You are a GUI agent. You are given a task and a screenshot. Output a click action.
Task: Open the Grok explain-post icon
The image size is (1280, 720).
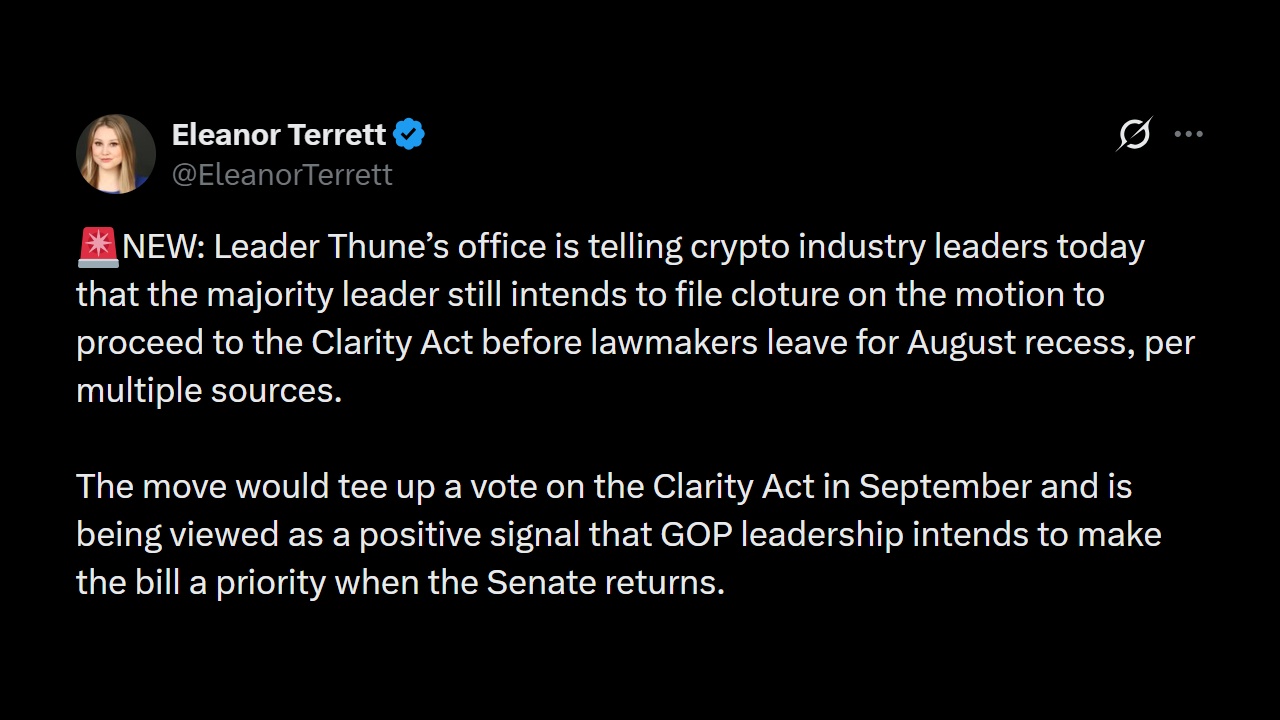pyautogui.click(x=1134, y=134)
